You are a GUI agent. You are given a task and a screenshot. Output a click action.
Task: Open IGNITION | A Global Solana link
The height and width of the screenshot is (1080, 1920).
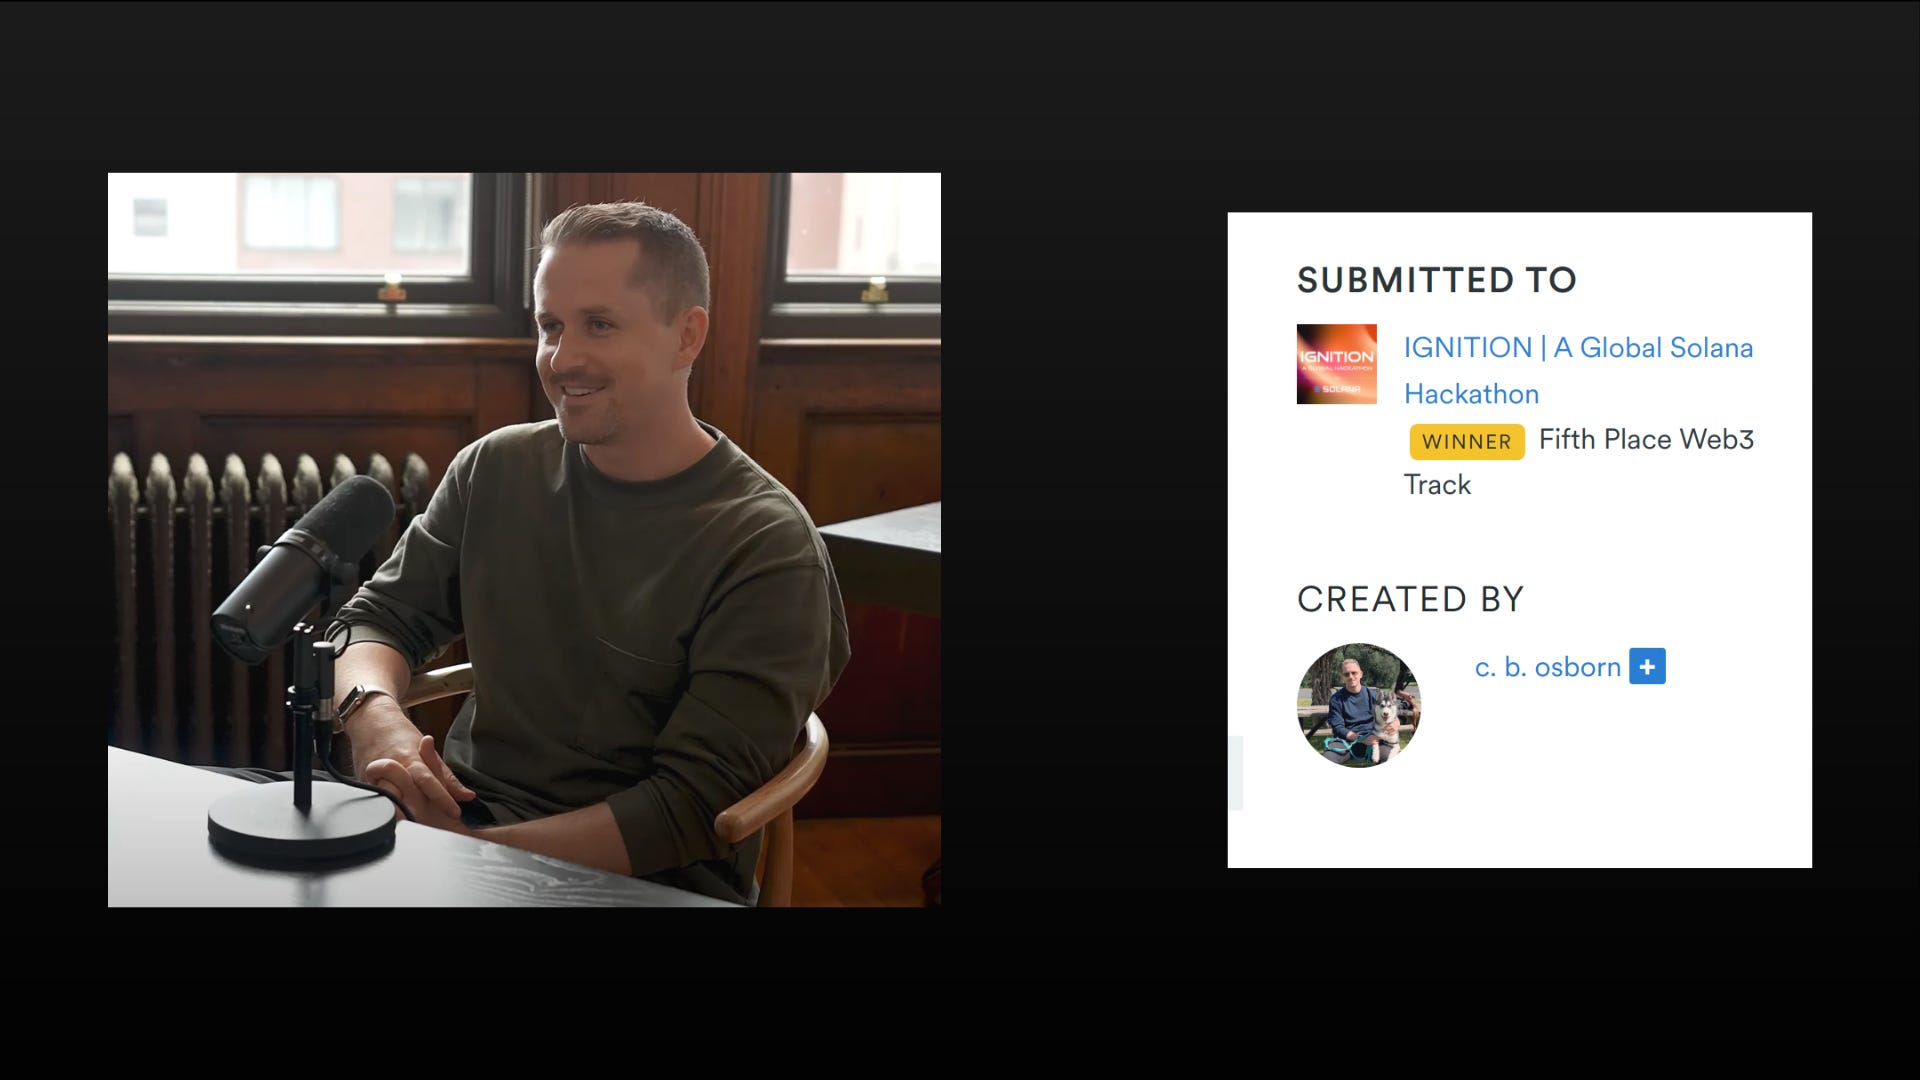coord(1577,348)
